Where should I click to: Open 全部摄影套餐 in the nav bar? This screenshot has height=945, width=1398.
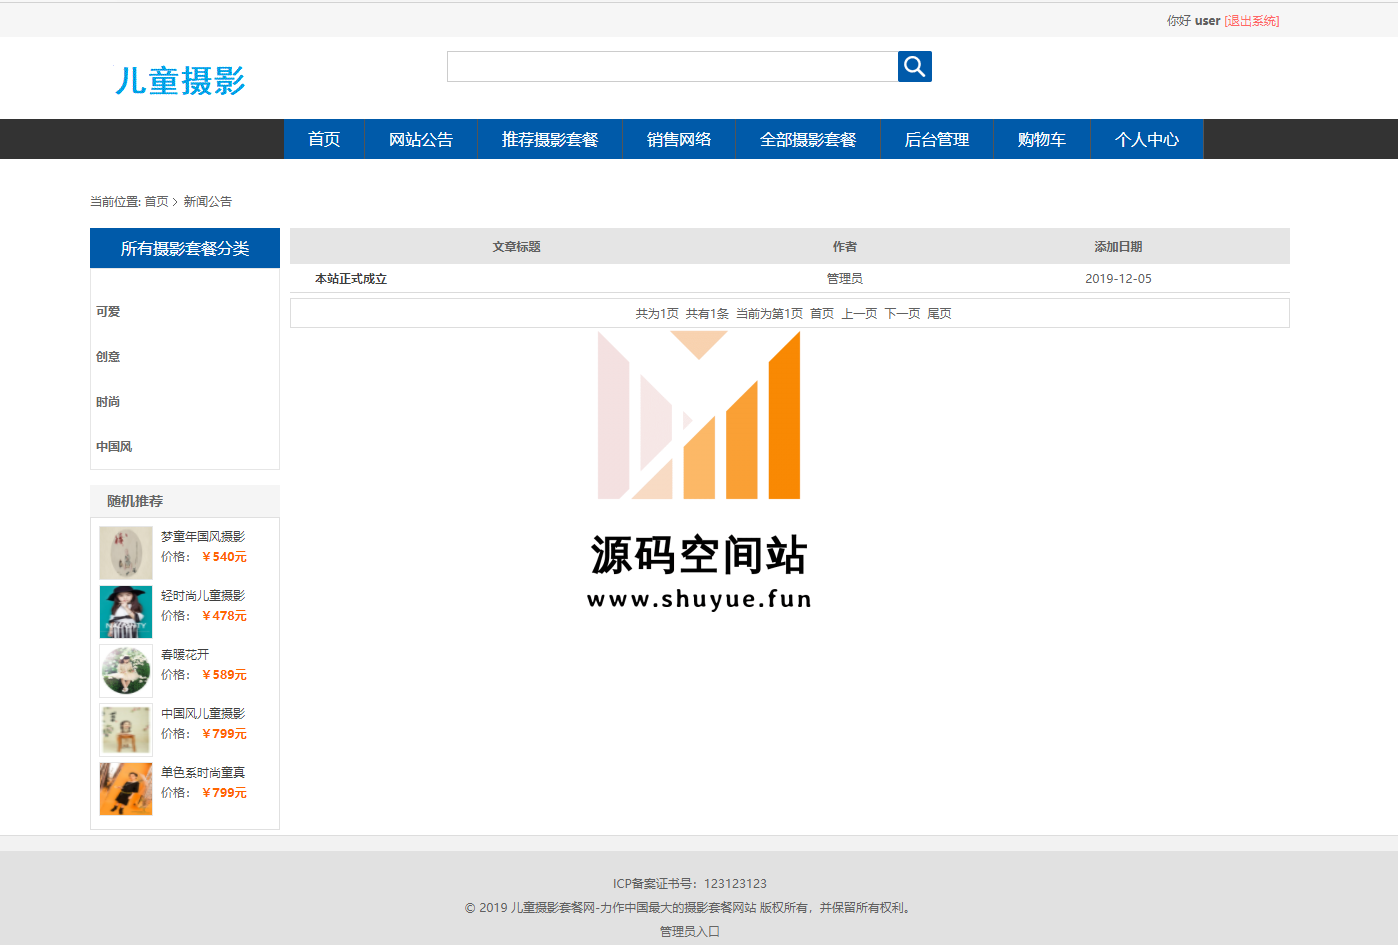[x=808, y=139]
